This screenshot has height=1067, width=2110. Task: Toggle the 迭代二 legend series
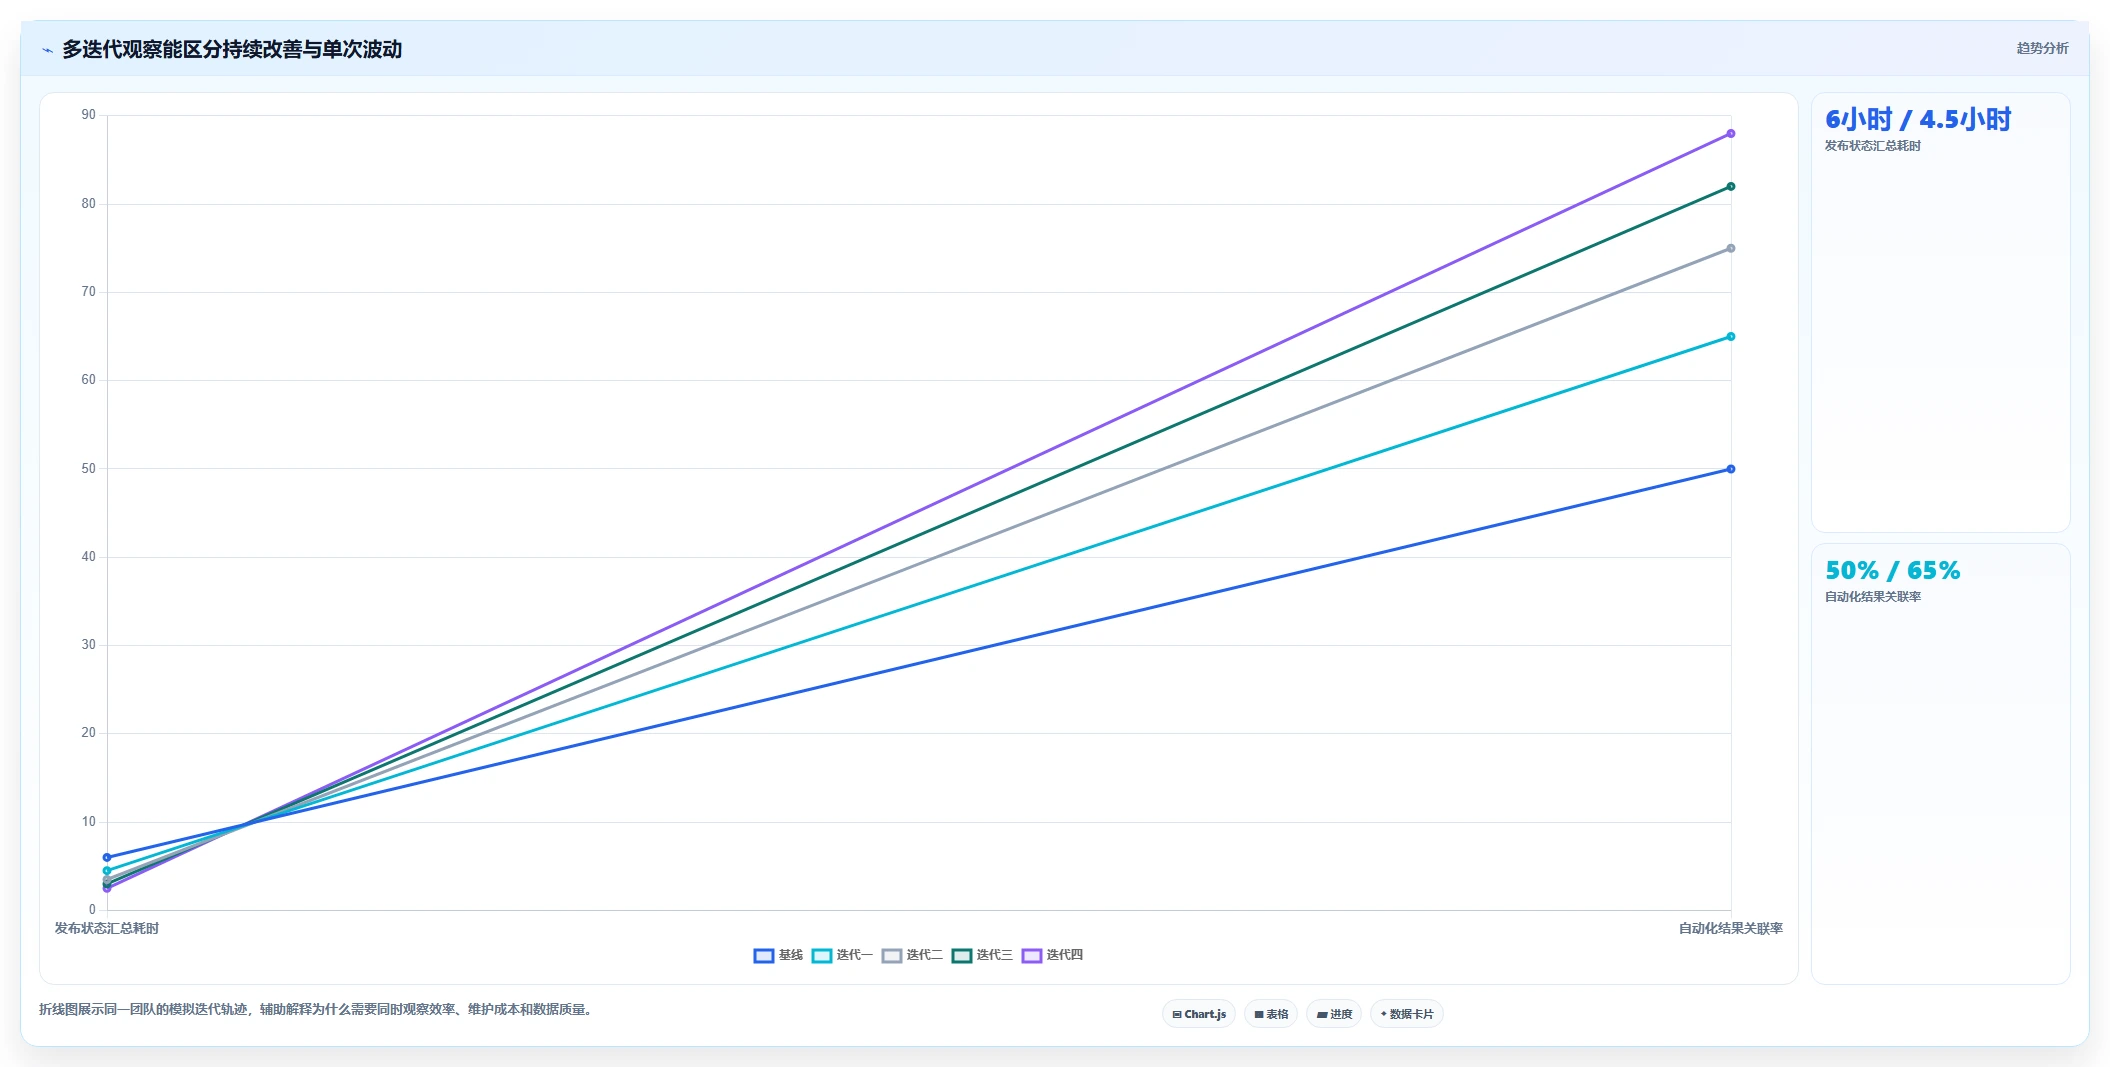click(x=912, y=955)
